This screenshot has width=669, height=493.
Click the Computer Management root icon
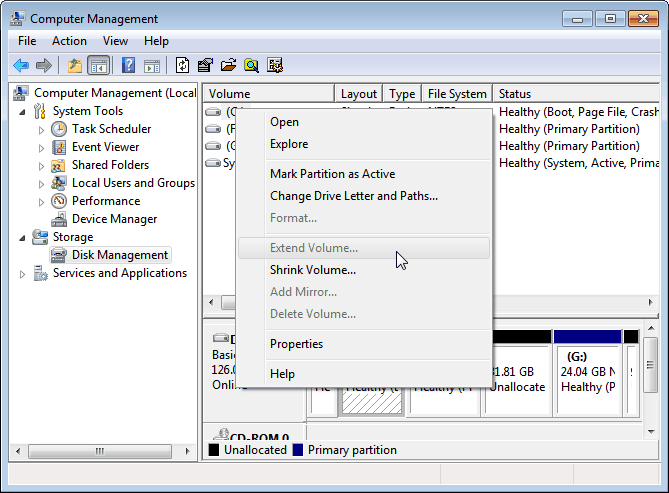click(21, 93)
